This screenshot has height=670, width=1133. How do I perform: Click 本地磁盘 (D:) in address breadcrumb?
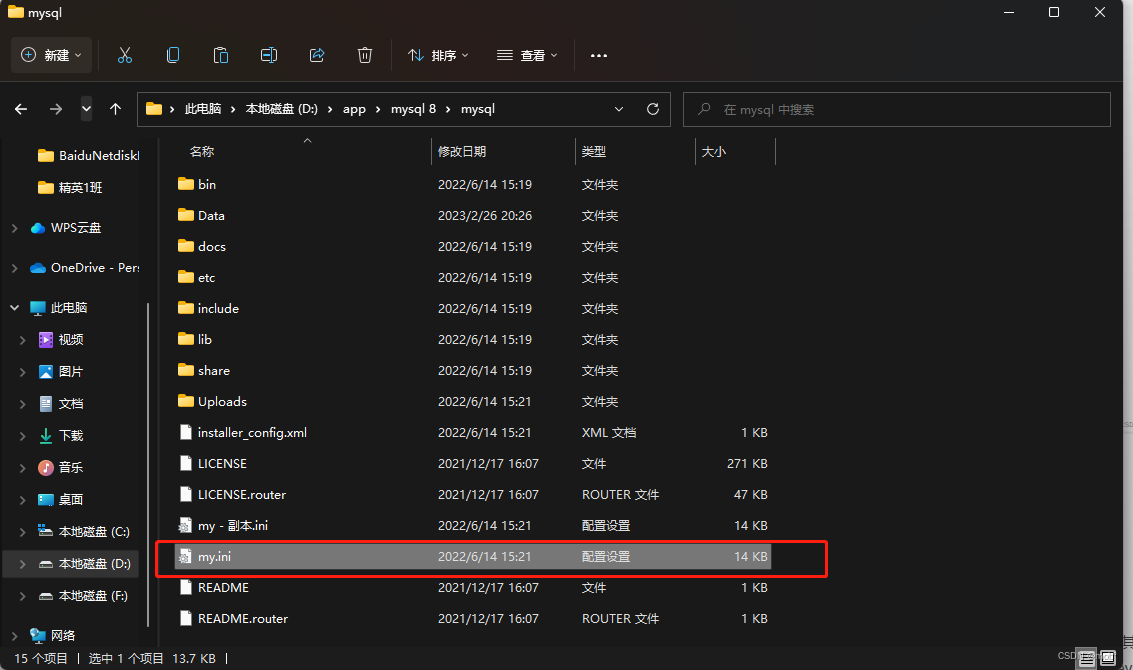coord(282,109)
